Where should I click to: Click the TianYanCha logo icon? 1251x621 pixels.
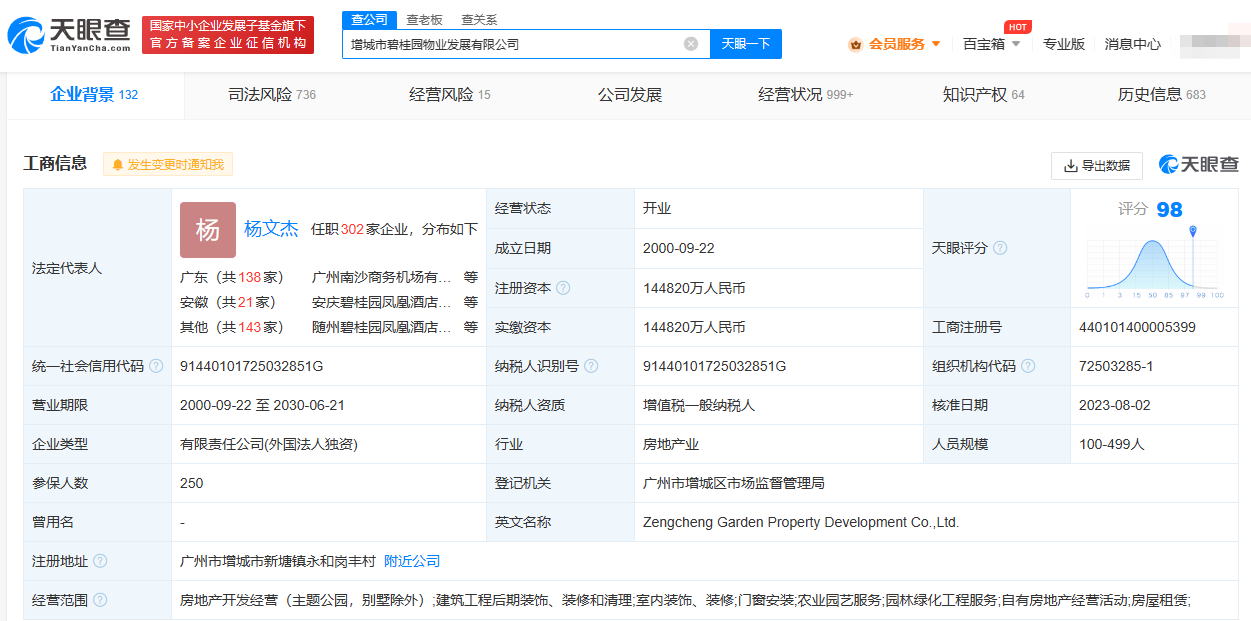[x=26, y=35]
